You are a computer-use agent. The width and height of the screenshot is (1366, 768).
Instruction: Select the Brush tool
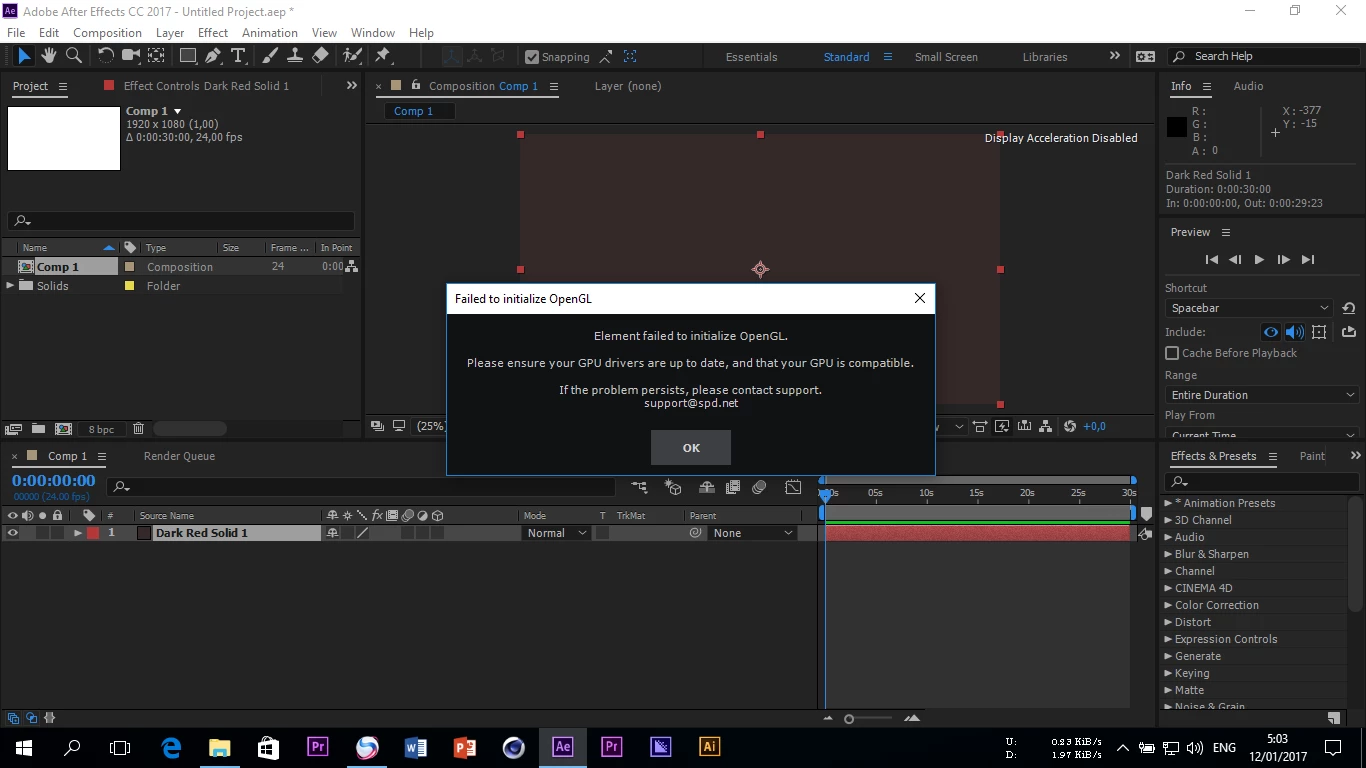click(270, 56)
